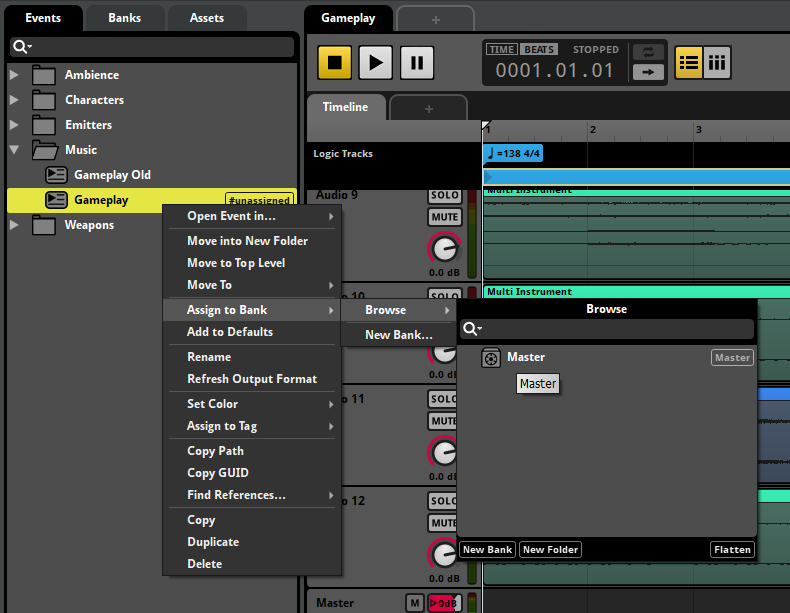Image resolution: width=790 pixels, height=613 pixels.
Task: Click the Weapons folder icon
Action: 44,225
